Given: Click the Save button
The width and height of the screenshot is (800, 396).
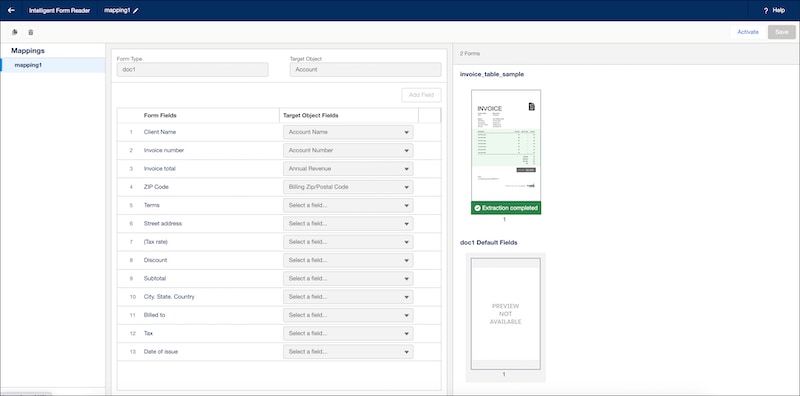Looking at the screenshot, I should coord(782,32).
